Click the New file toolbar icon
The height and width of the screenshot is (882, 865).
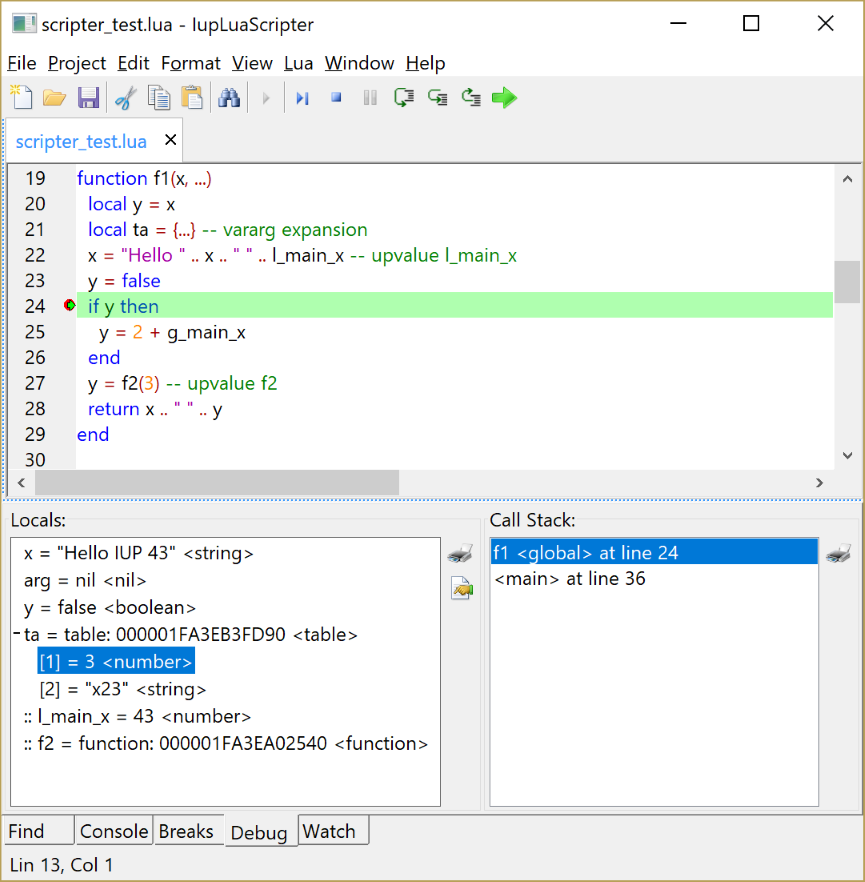[x=21, y=97]
